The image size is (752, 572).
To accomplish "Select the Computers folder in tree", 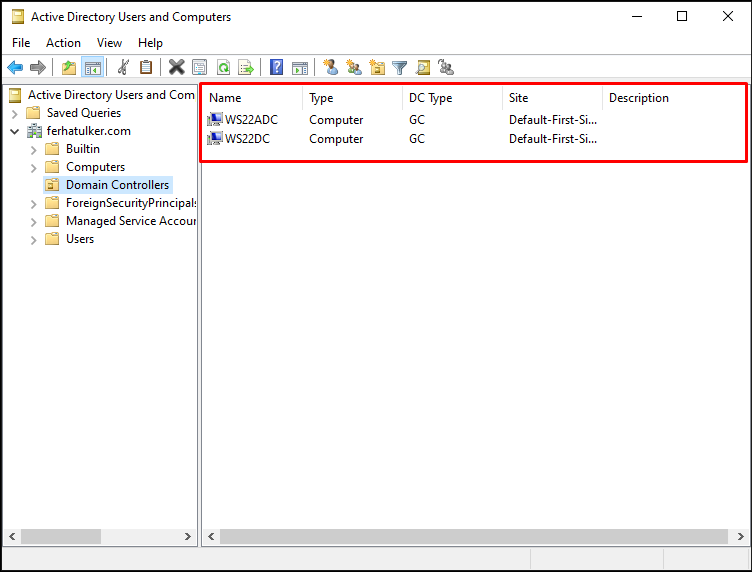I will point(95,167).
